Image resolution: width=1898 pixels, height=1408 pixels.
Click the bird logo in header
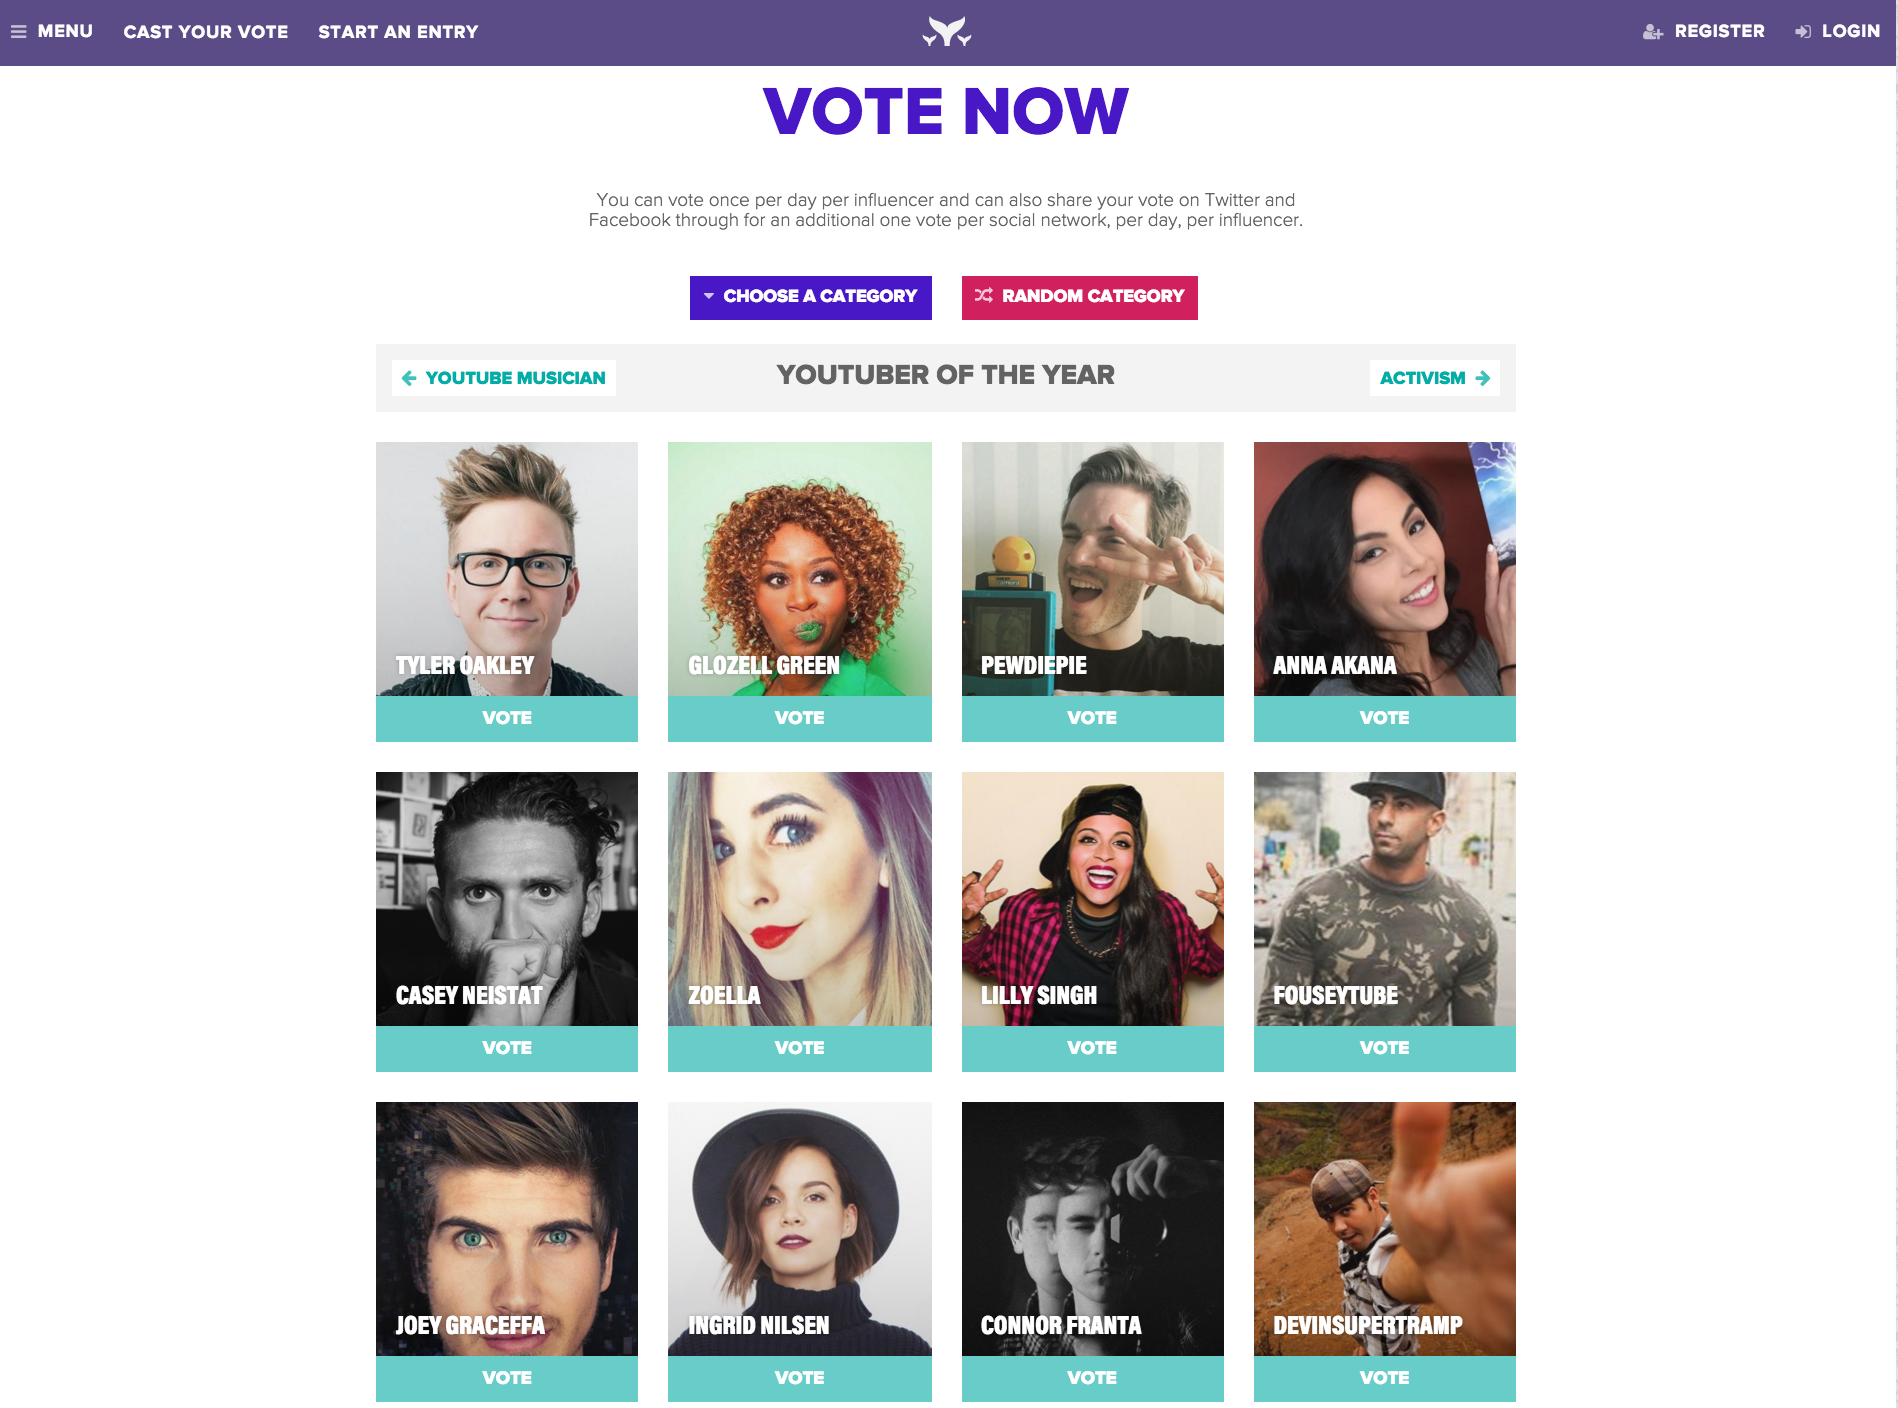tap(946, 32)
